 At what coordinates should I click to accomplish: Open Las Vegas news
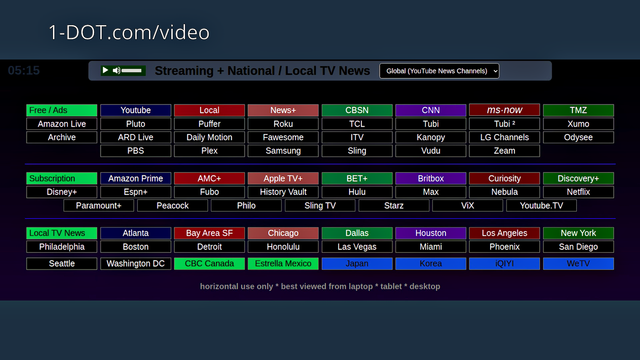(x=357, y=247)
